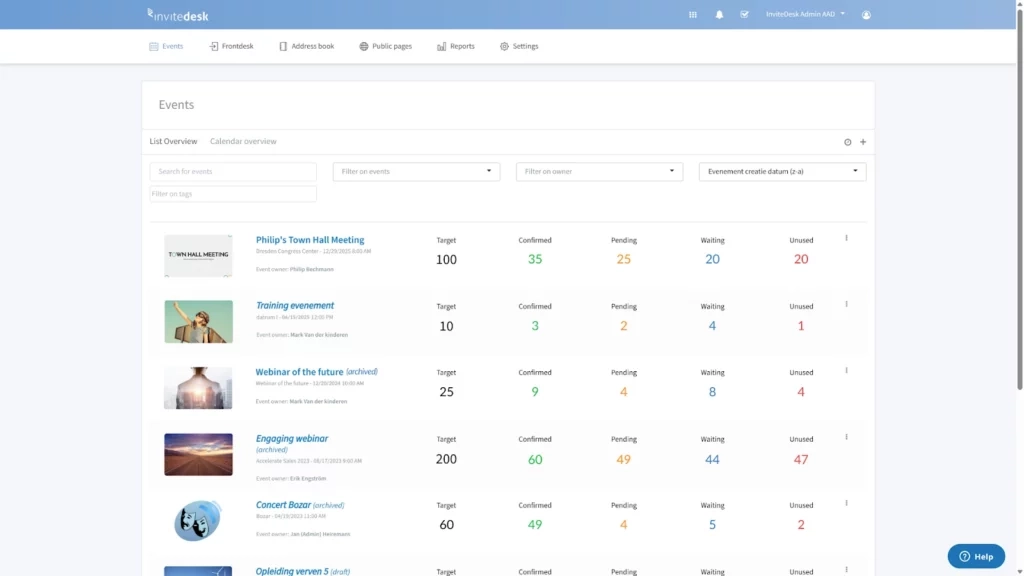Open the Reports menu
Screen dimensions: 1024x576
[456, 46]
